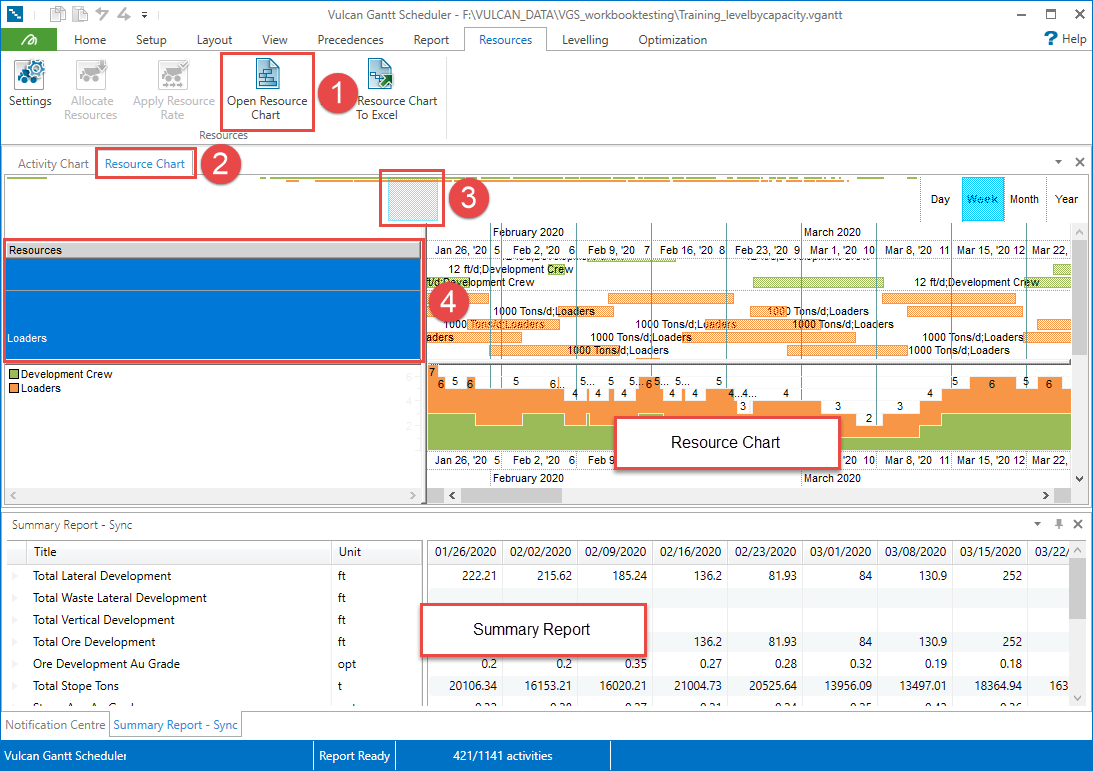
Task: Open the quick access toolbar customize dropdown
Action: tap(144, 15)
